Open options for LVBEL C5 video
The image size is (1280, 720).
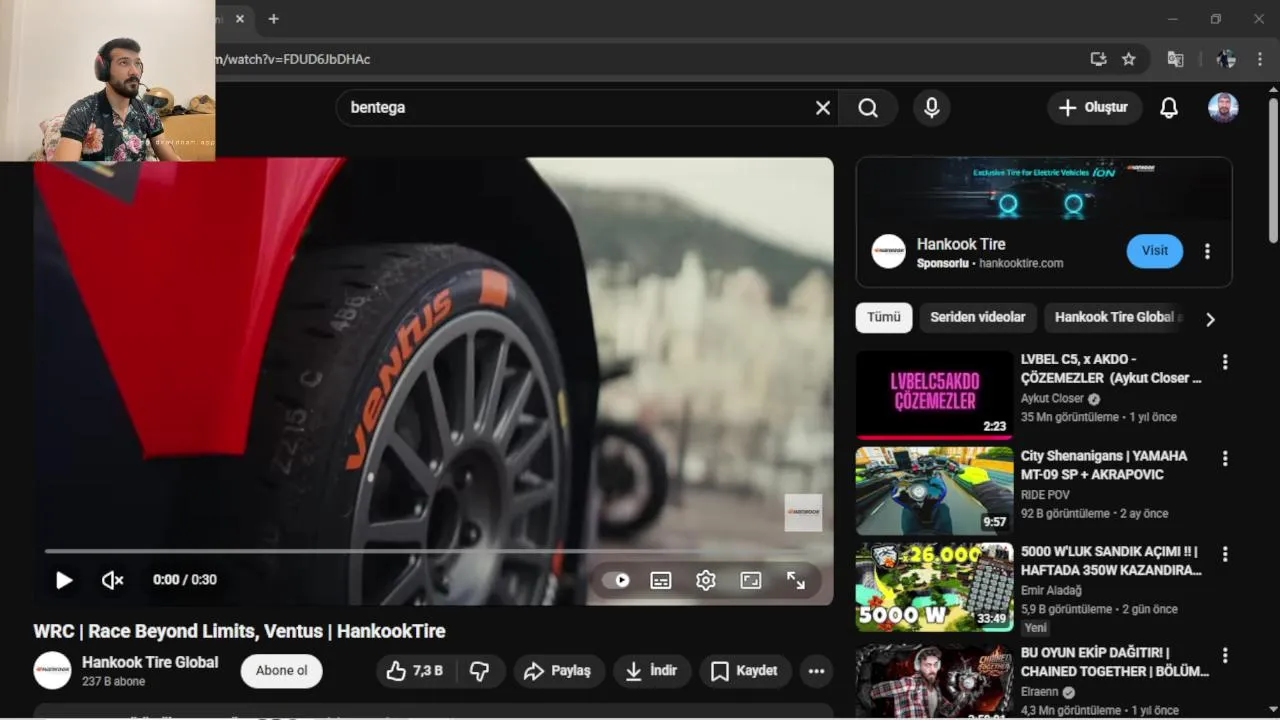click(x=1225, y=362)
